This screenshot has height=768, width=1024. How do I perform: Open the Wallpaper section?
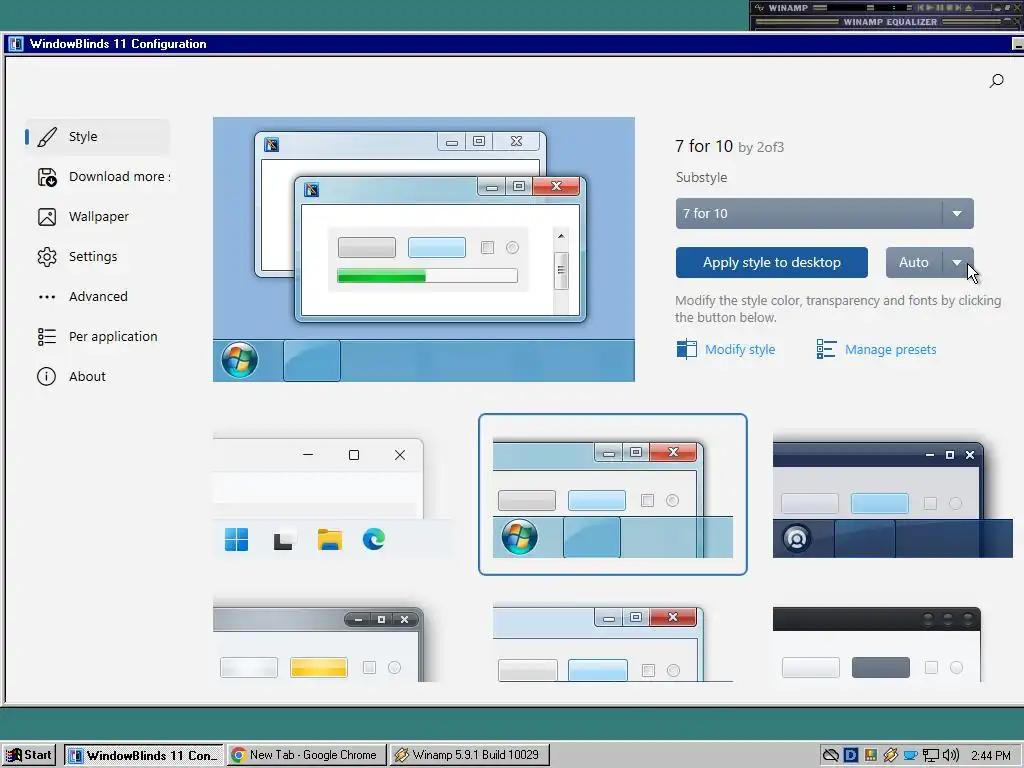pos(97,217)
